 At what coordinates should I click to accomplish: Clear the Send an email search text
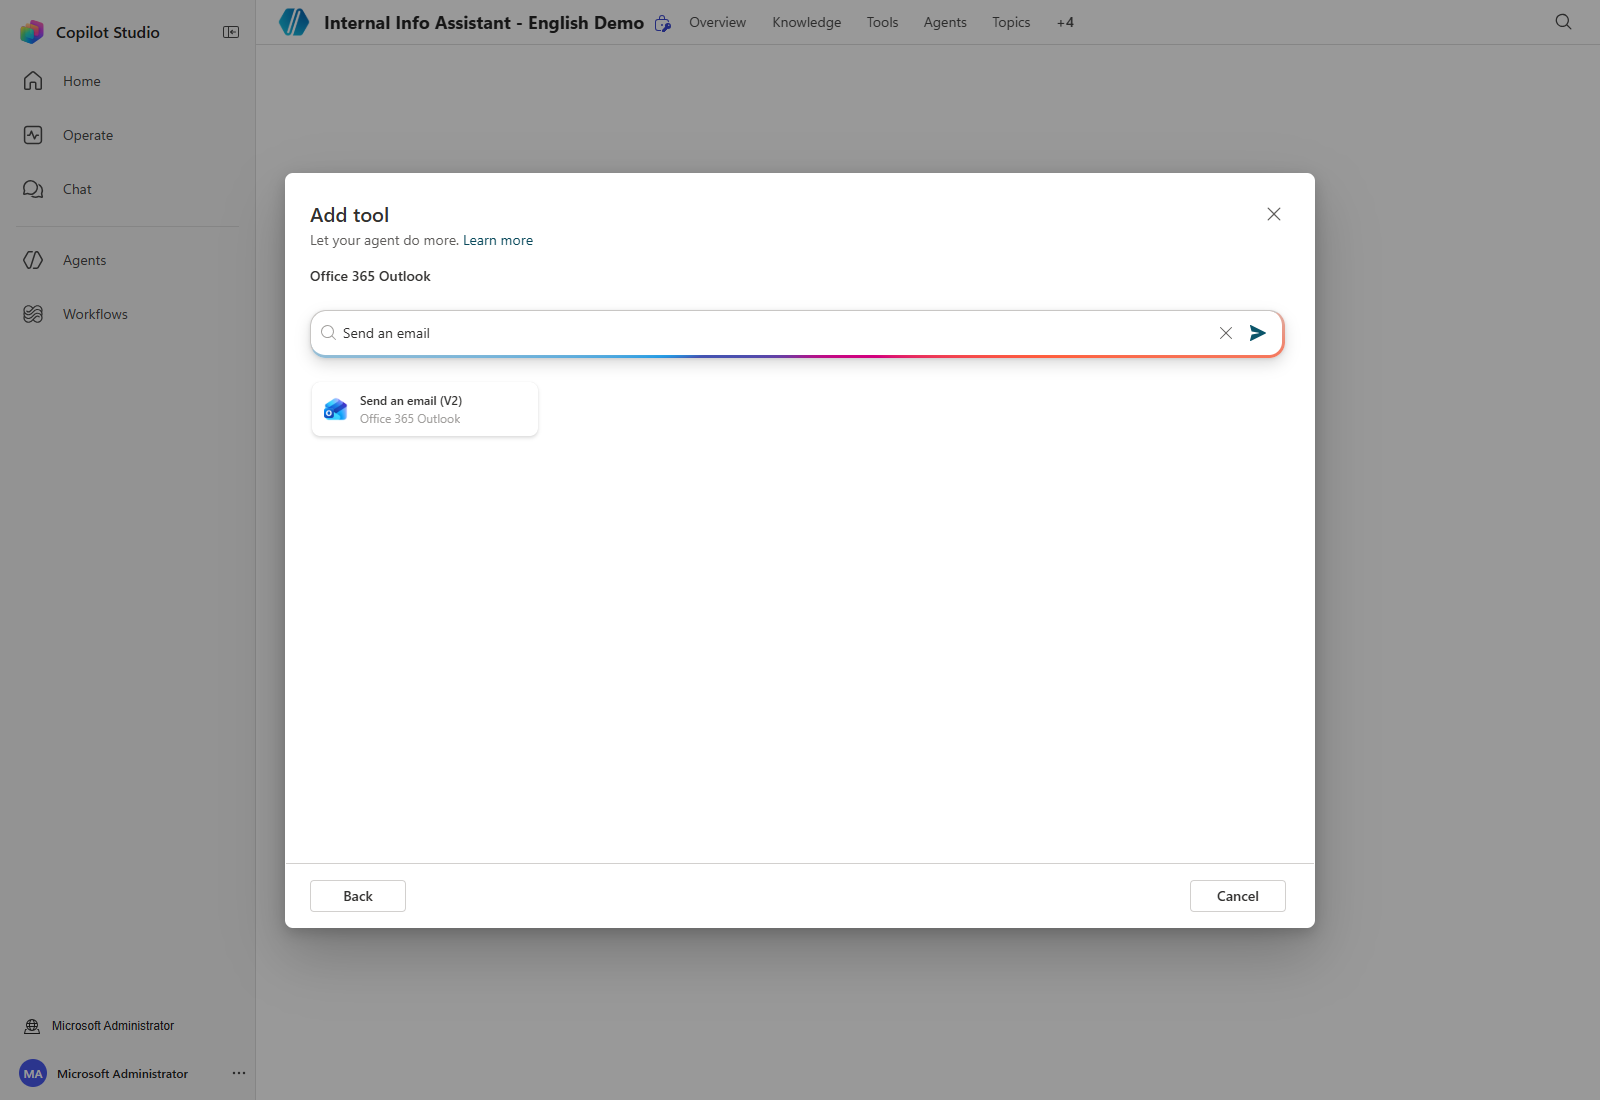tap(1226, 333)
